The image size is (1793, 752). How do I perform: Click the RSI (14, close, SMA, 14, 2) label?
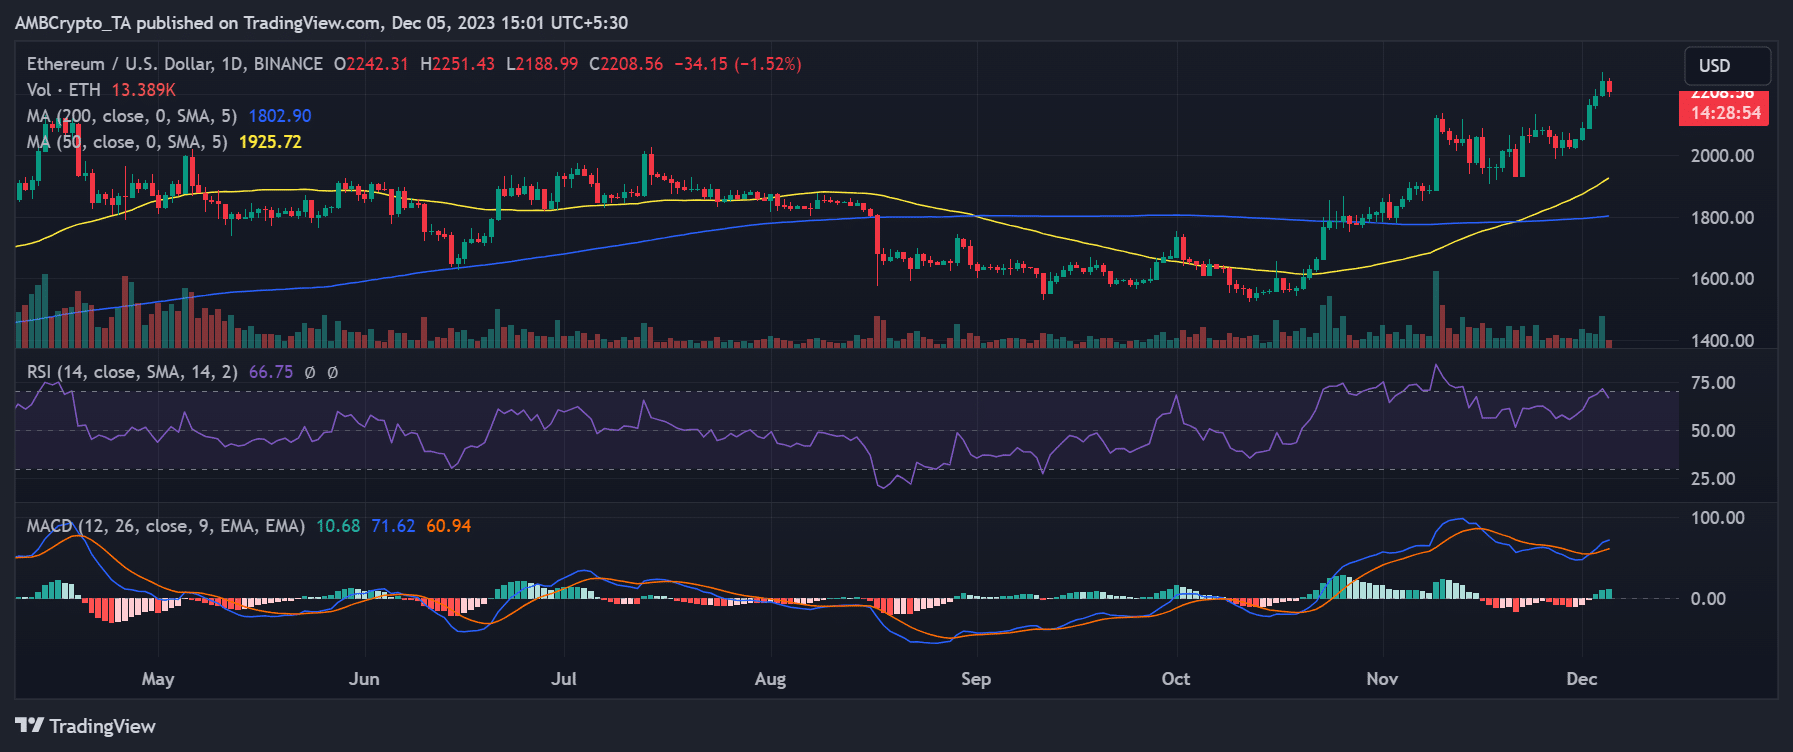coord(132,372)
